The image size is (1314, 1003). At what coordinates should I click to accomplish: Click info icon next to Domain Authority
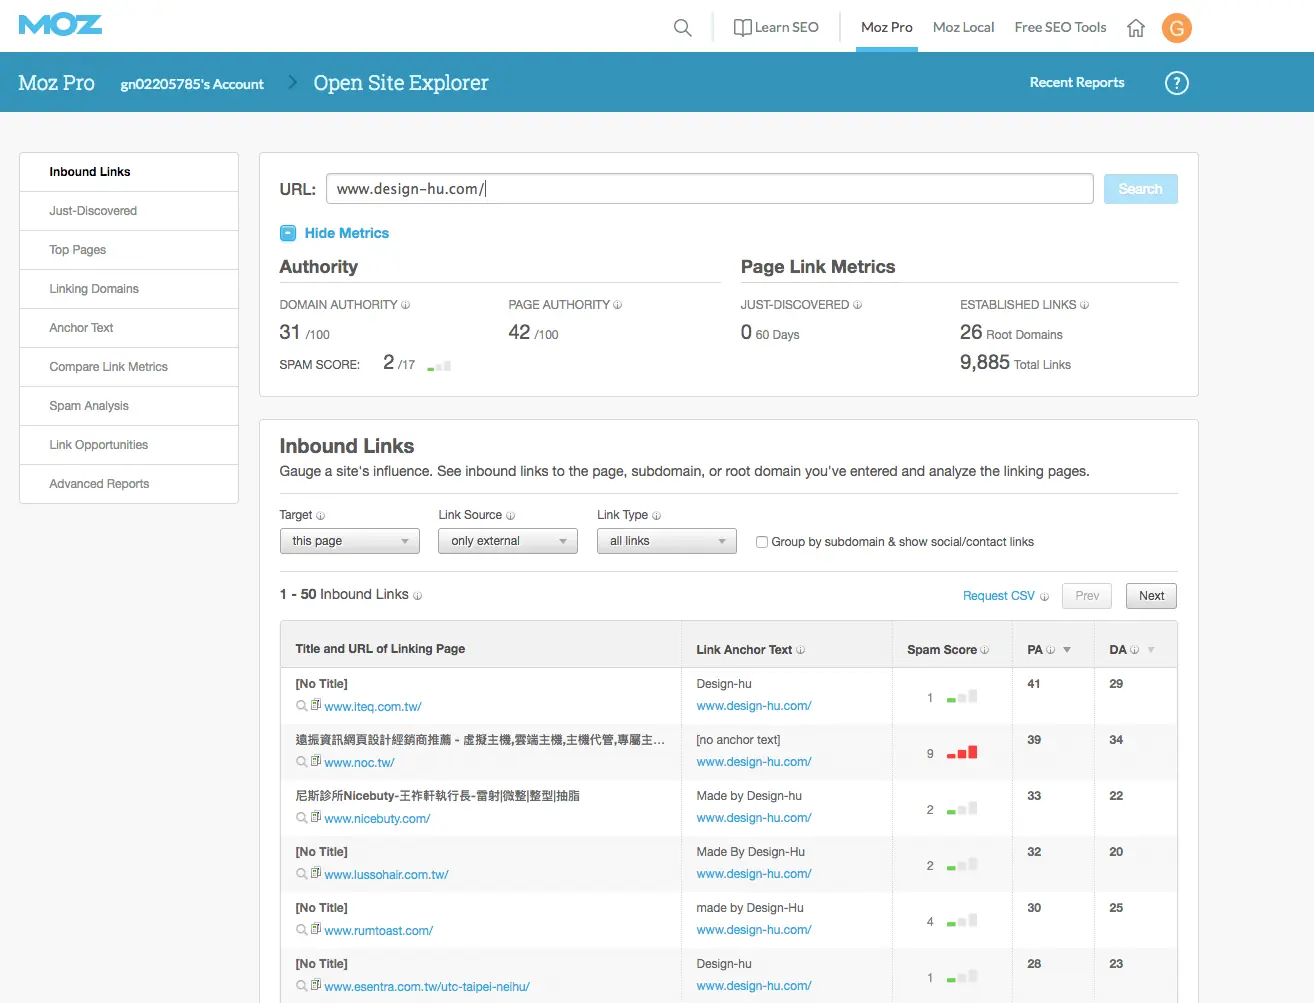point(405,305)
